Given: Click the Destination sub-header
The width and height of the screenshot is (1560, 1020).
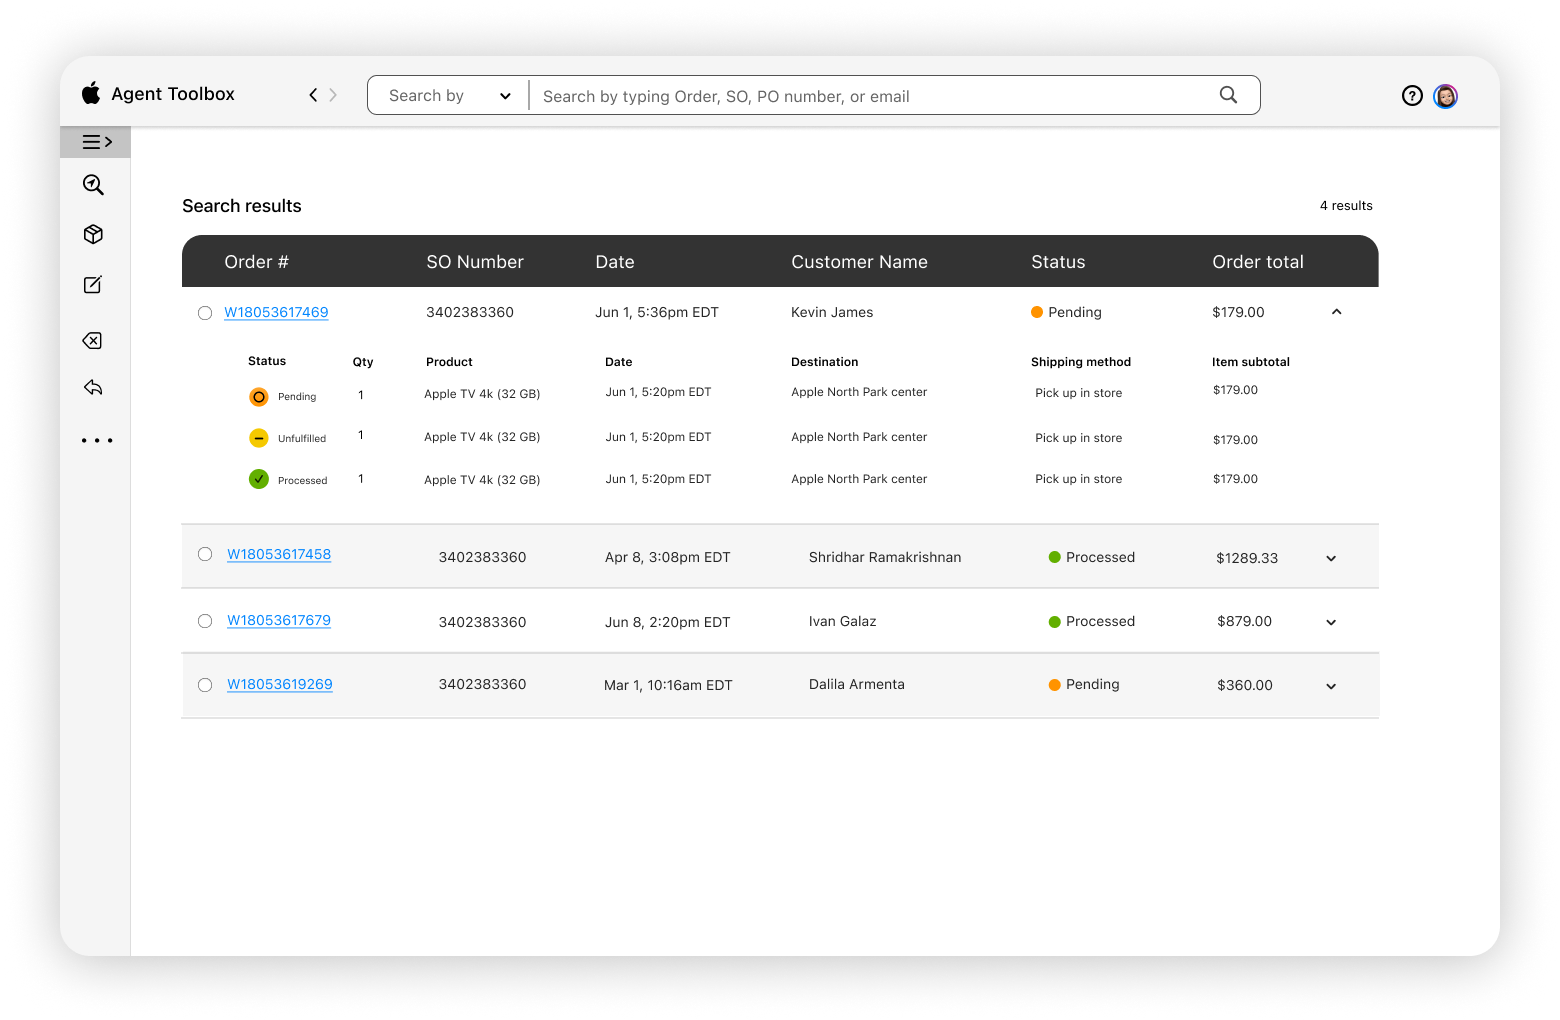Looking at the screenshot, I should tap(825, 362).
